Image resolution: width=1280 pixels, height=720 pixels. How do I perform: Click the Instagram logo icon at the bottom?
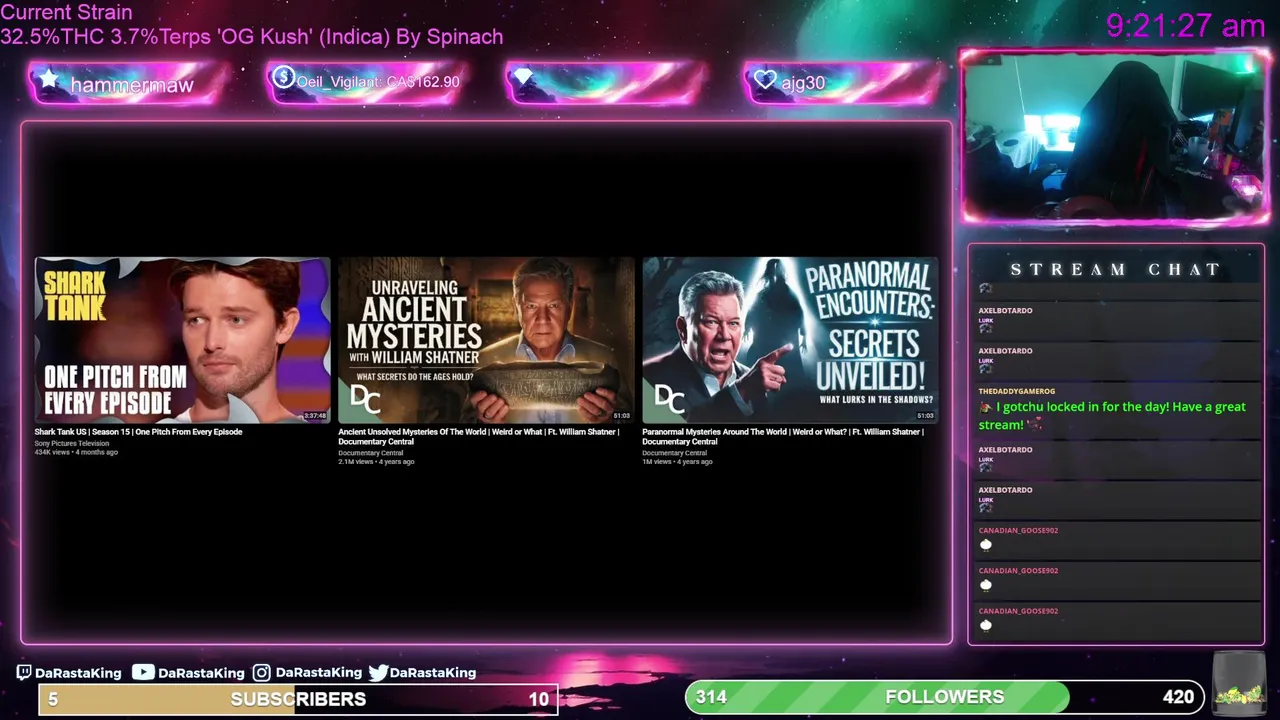(261, 672)
